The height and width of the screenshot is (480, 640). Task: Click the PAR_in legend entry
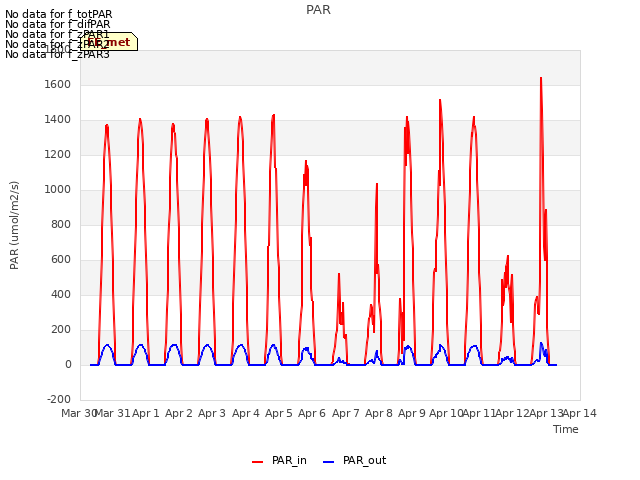280,461
